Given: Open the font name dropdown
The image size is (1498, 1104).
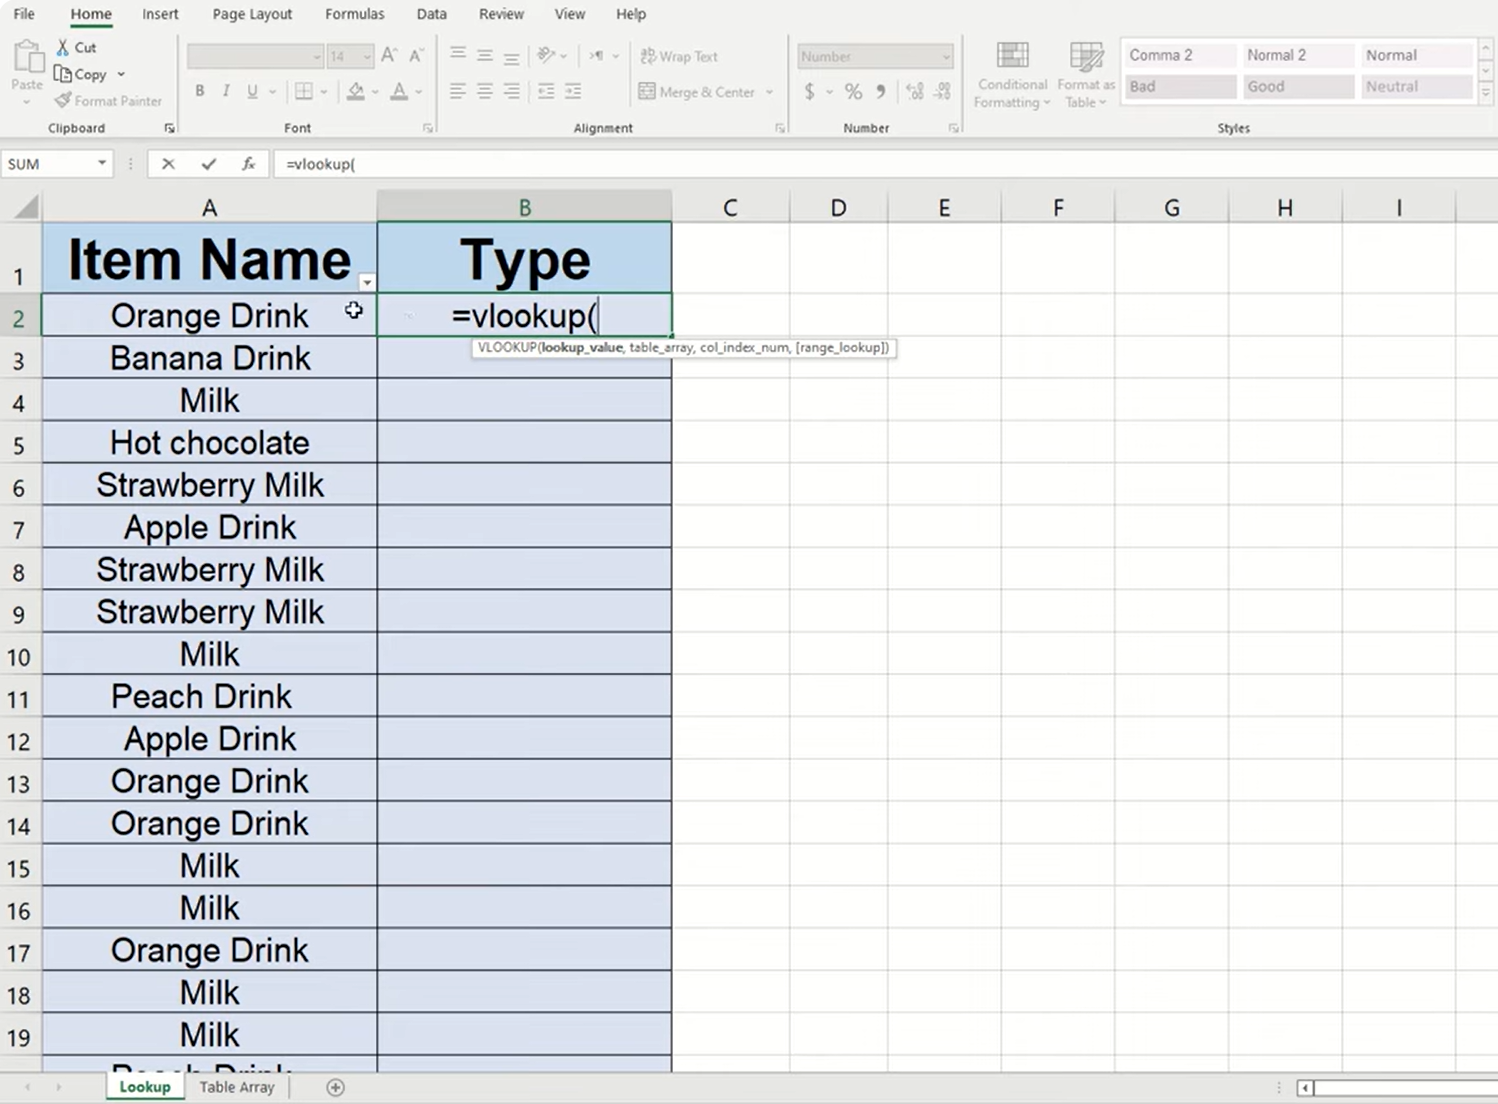Looking at the screenshot, I should [x=316, y=57].
